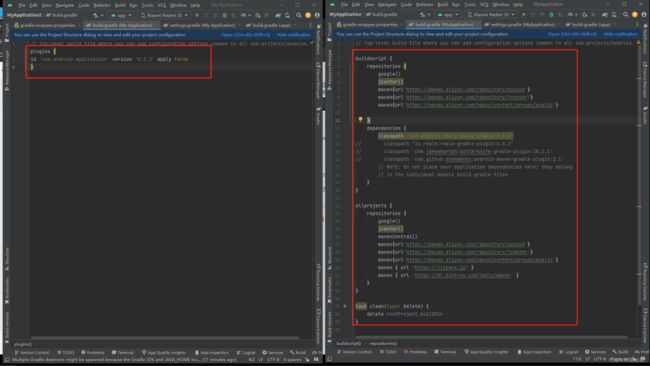Switch to build.gradle (:app) tab in left window

pyautogui.click(x=270, y=25)
